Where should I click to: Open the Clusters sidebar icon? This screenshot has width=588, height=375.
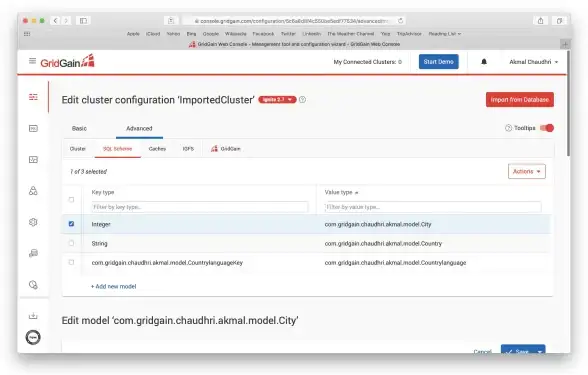(33, 191)
